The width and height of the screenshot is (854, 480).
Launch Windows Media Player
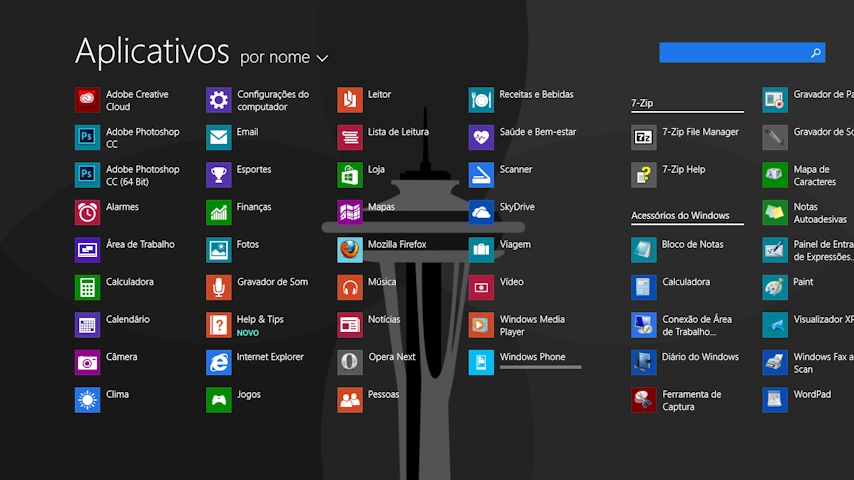[x=481, y=325]
